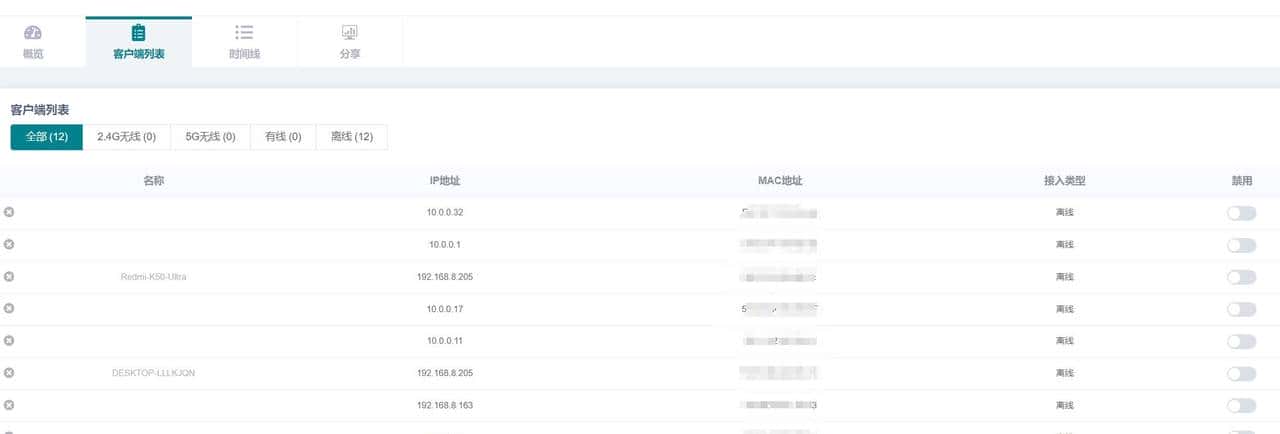Select the Redmi-K50-Ultra device name
Viewport: 1280px width, 434px height.
pyautogui.click(x=153, y=277)
